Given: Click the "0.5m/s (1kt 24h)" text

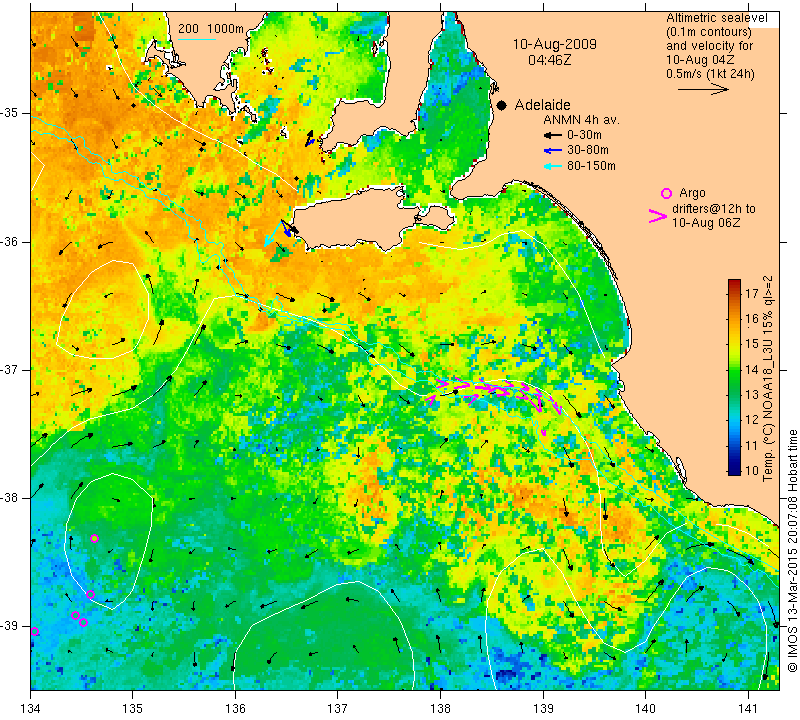Looking at the screenshot, I should point(710,74).
